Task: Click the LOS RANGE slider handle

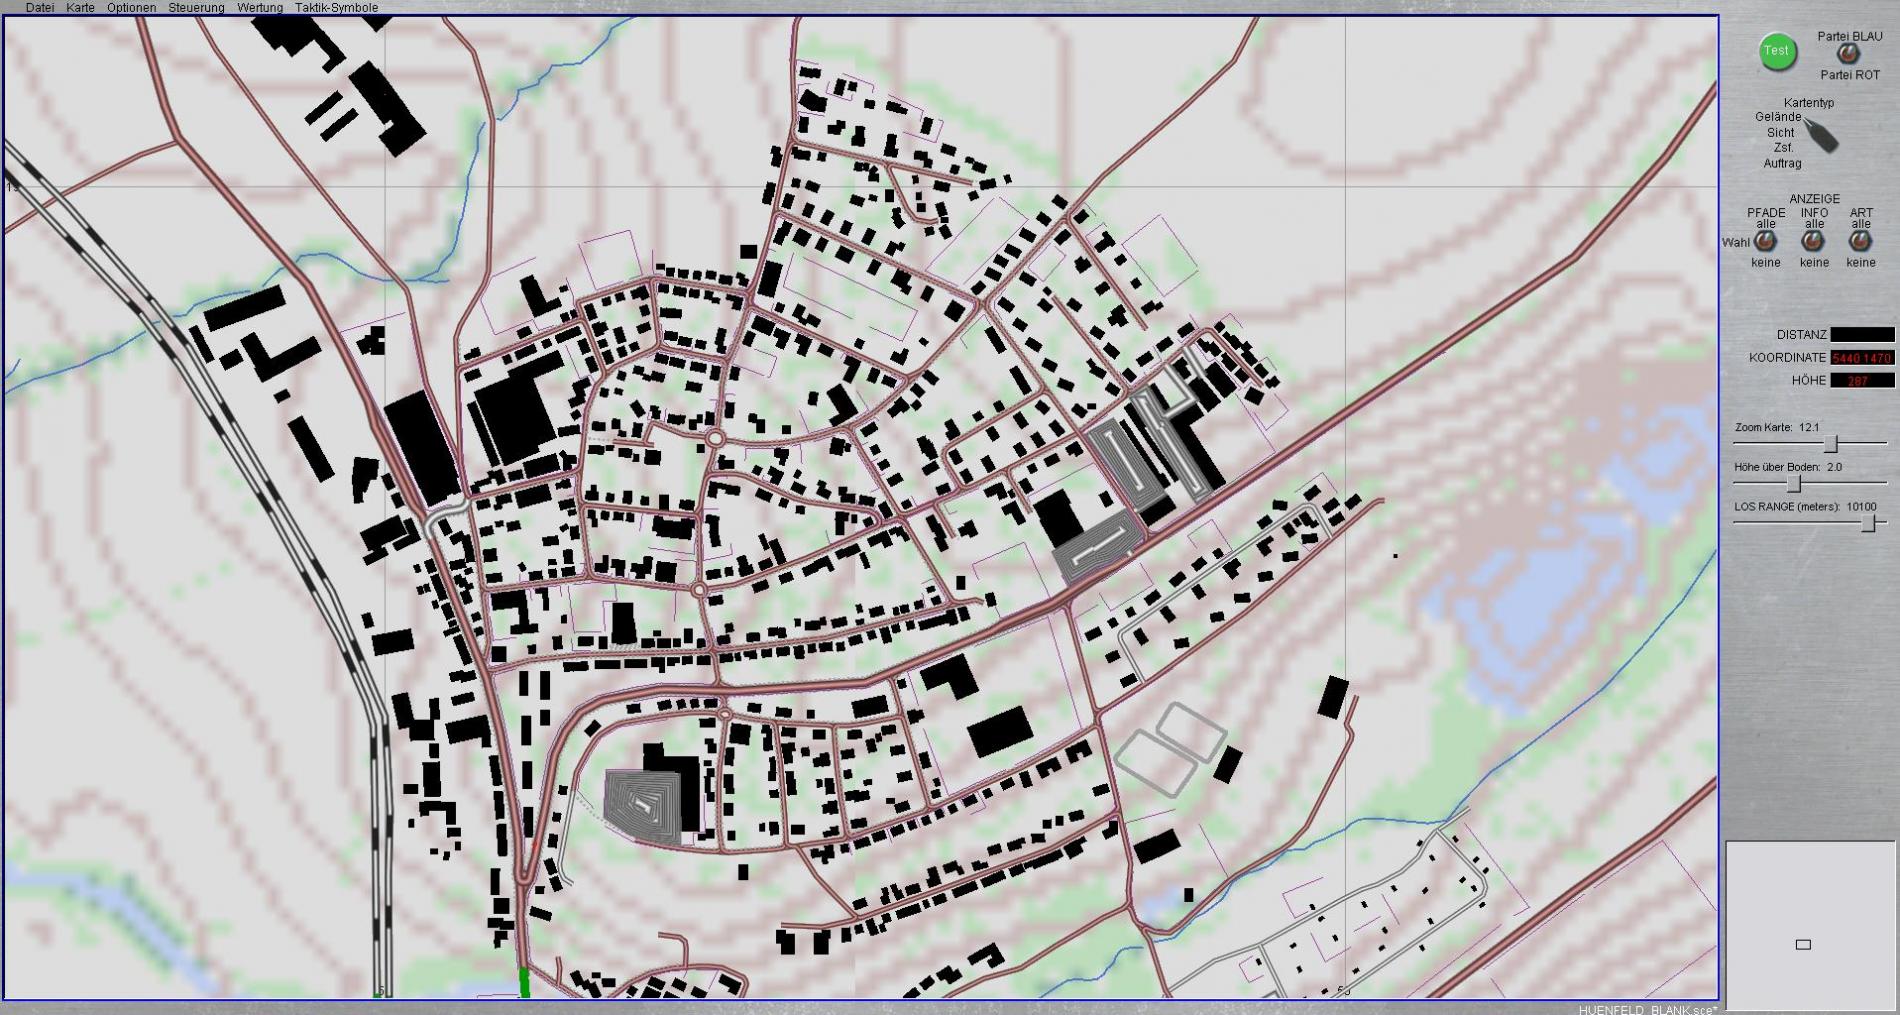Action: [x=1867, y=524]
